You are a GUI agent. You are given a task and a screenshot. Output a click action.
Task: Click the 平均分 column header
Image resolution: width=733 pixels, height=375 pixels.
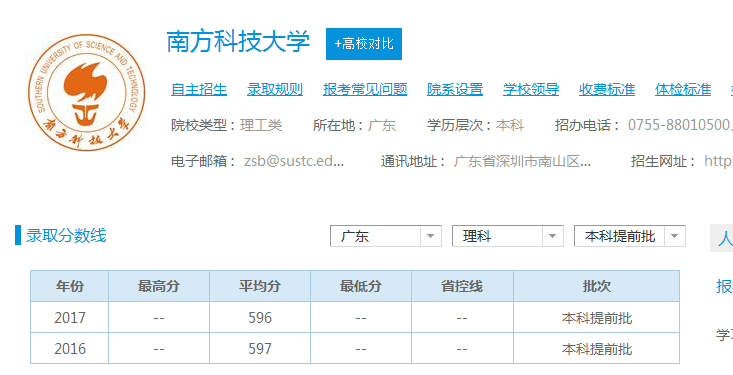(x=260, y=286)
